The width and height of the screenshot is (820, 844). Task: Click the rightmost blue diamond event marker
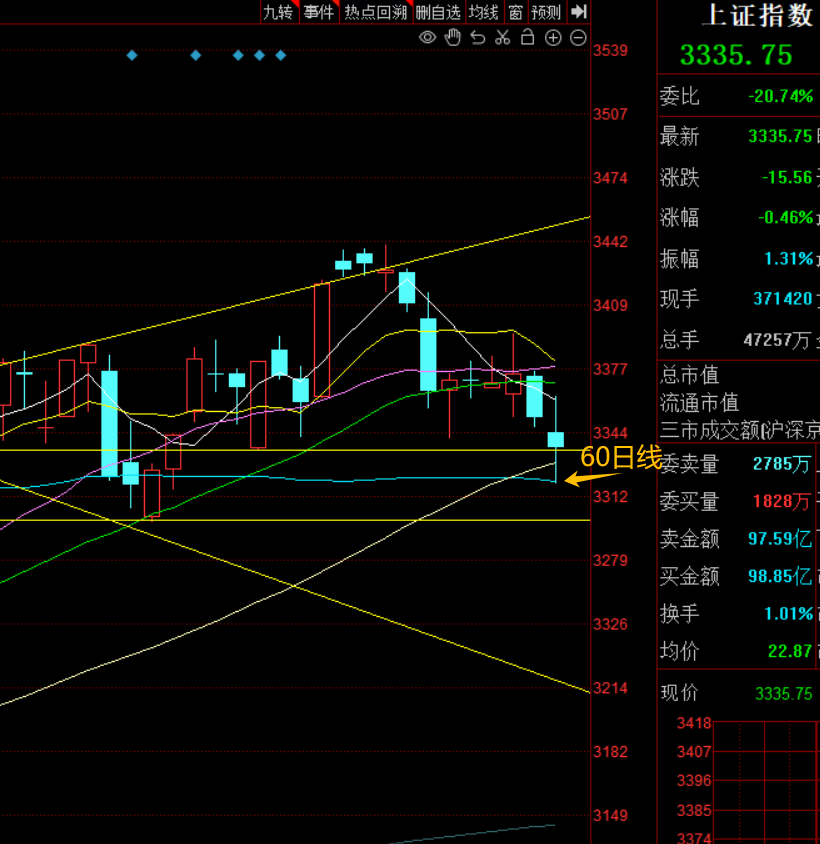tap(281, 55)
